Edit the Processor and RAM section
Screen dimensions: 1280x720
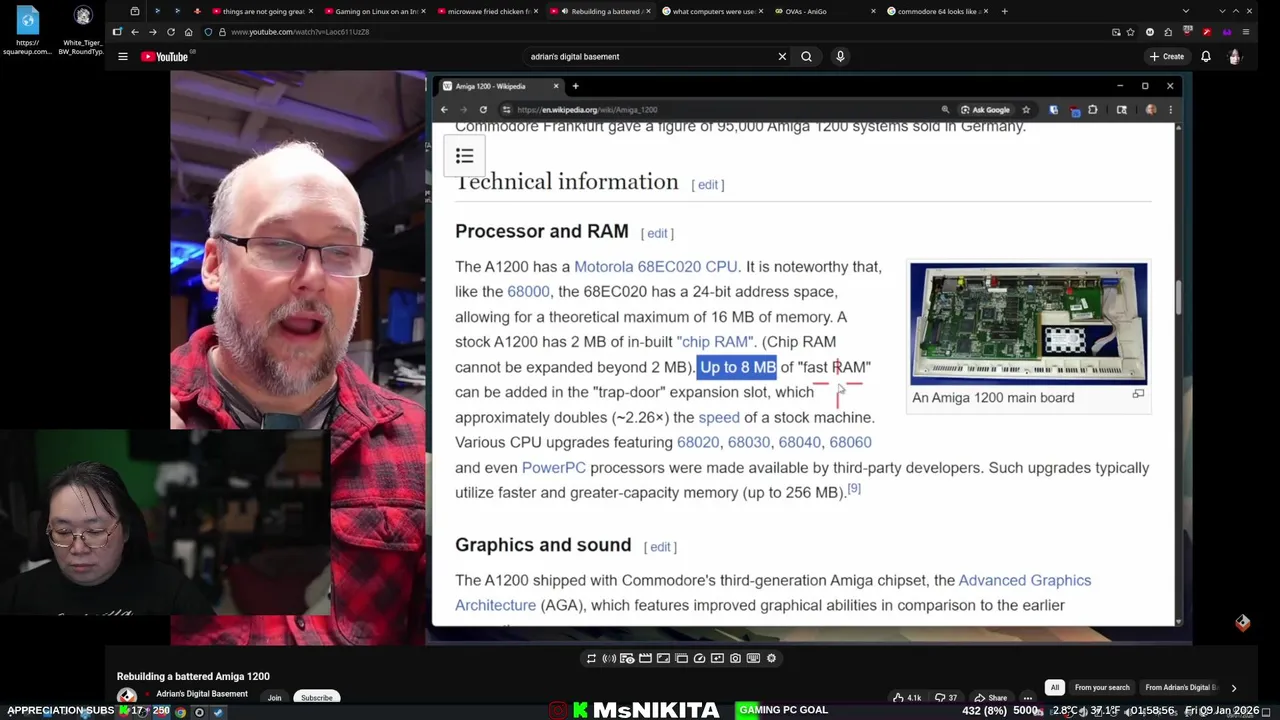tap(657, 233)
